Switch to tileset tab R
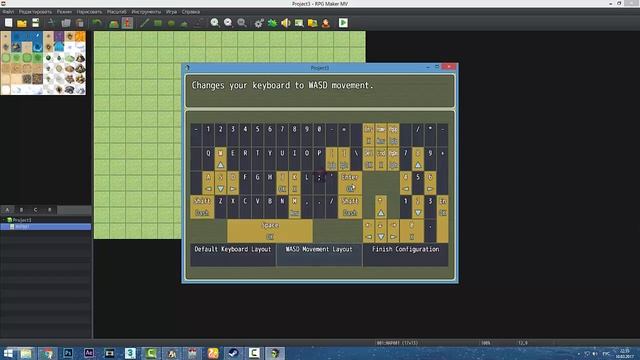 (x=50, y=210)
